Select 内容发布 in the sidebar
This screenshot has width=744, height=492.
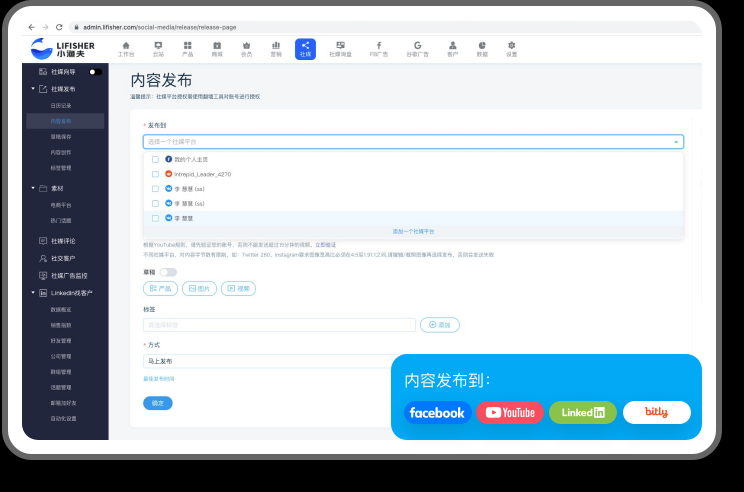[x=65, y=121]
